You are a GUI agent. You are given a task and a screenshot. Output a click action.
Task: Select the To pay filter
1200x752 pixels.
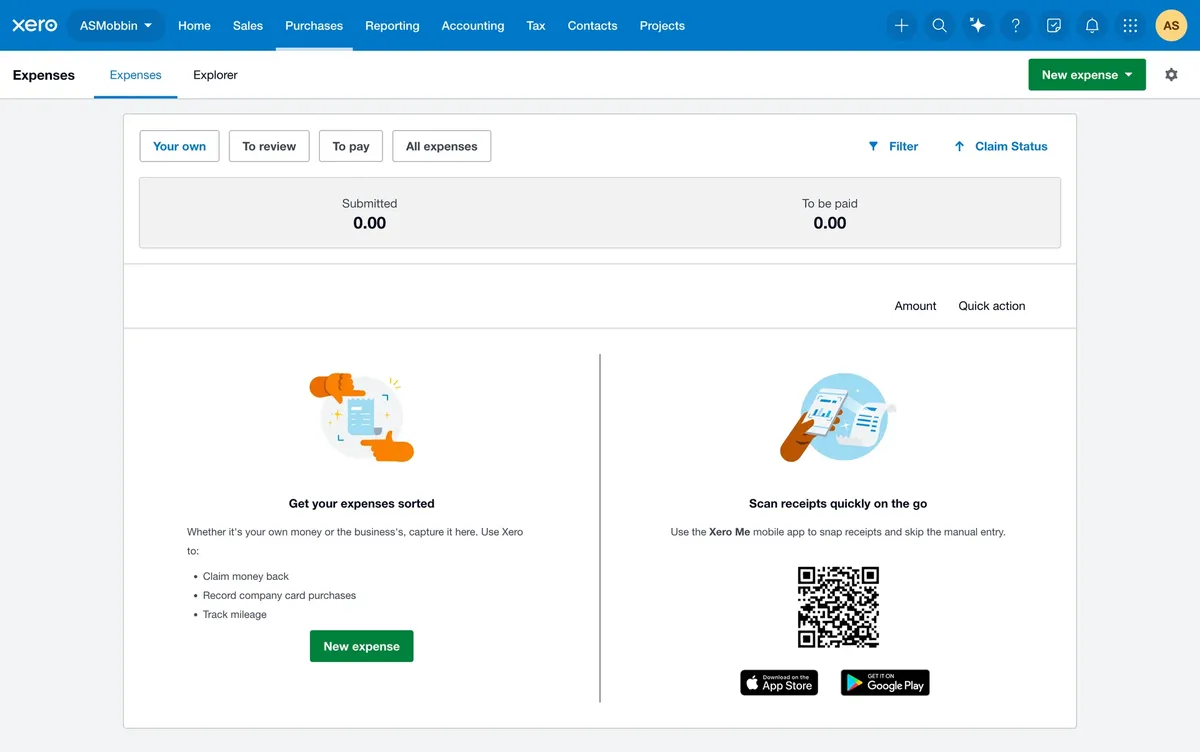(x=351, y=146)
